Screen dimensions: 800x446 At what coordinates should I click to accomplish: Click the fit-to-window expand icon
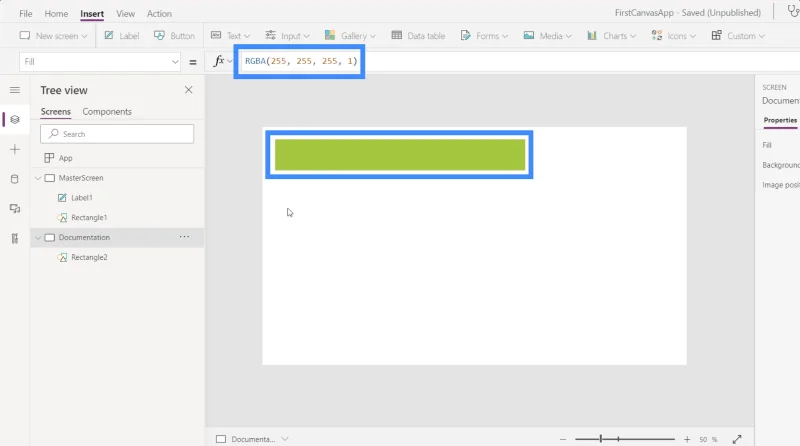737,439
